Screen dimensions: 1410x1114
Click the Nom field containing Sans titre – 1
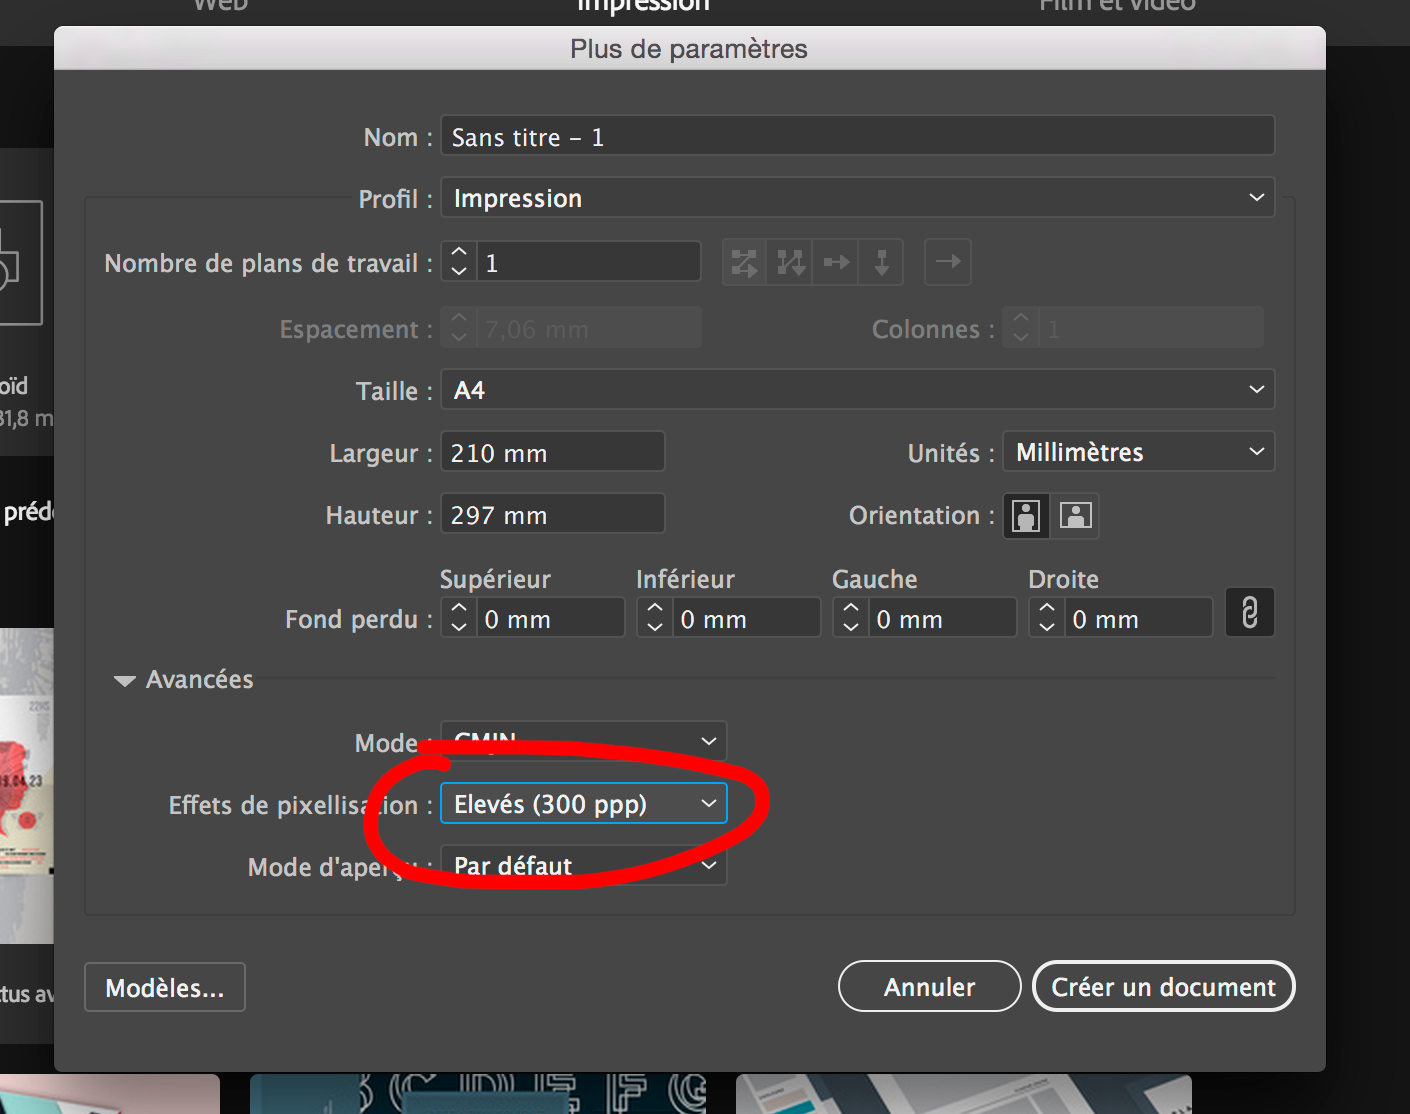pos(857,137)
